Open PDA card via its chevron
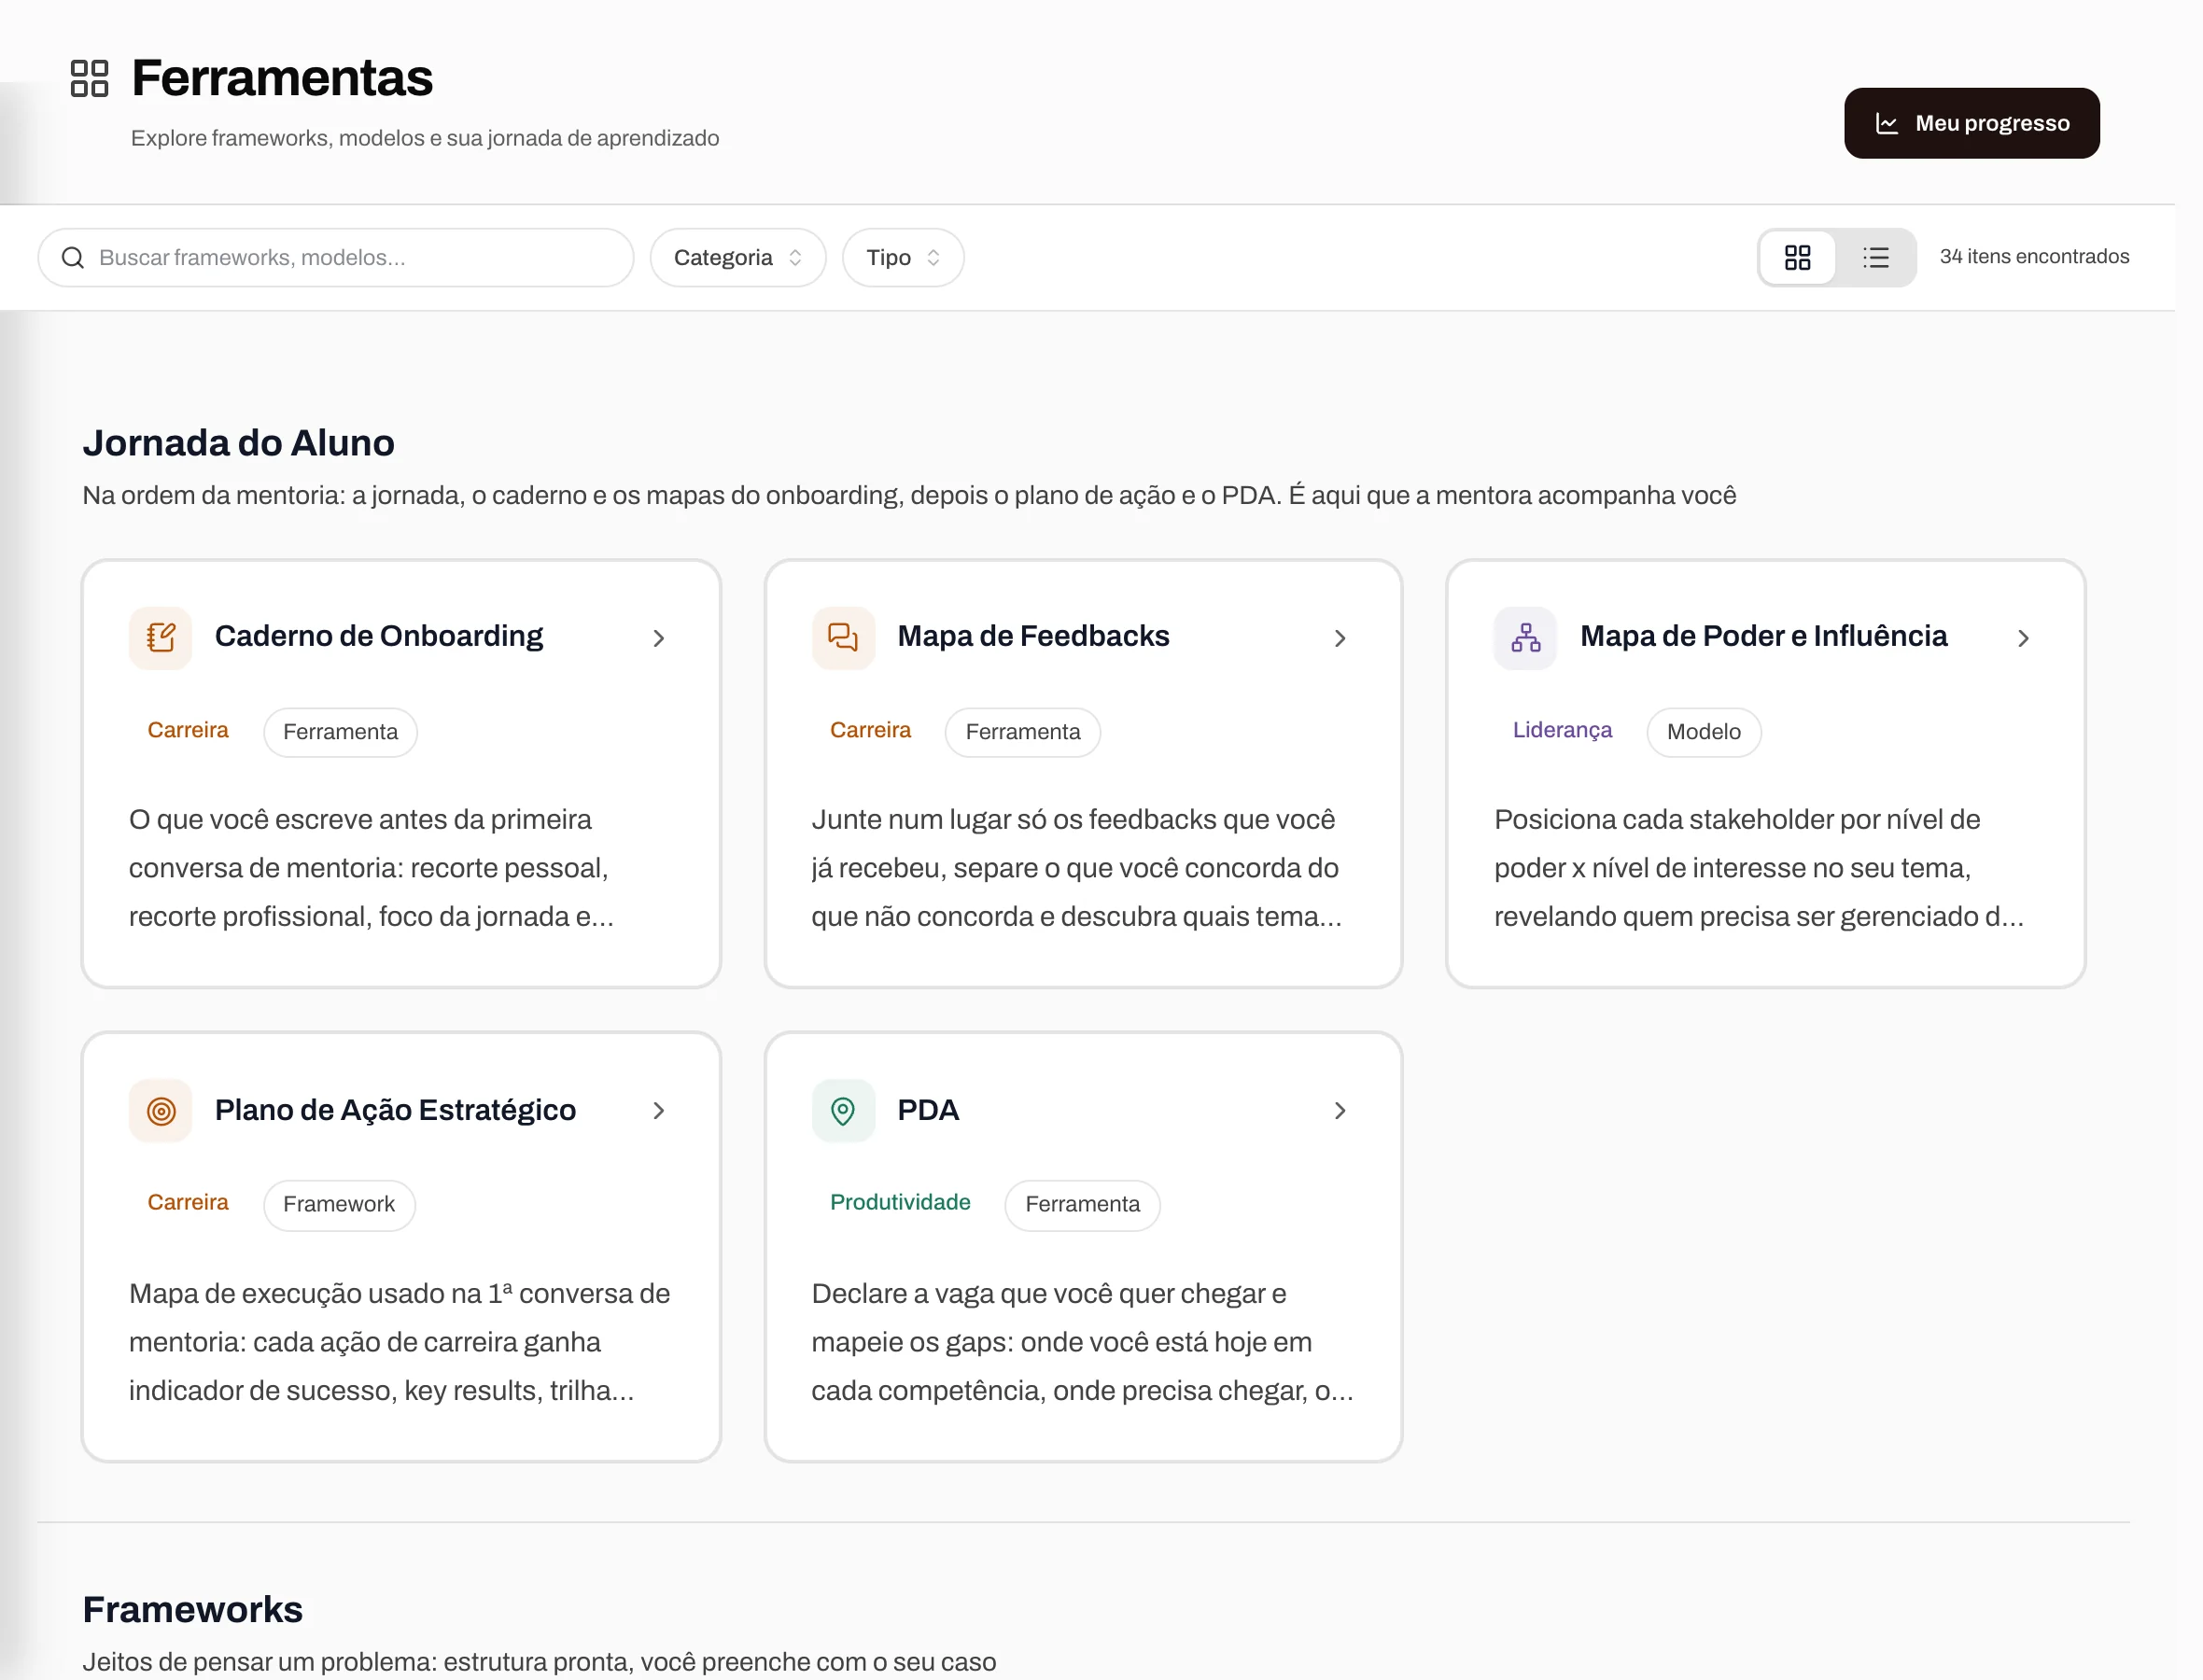 tap(1340, 1111)
